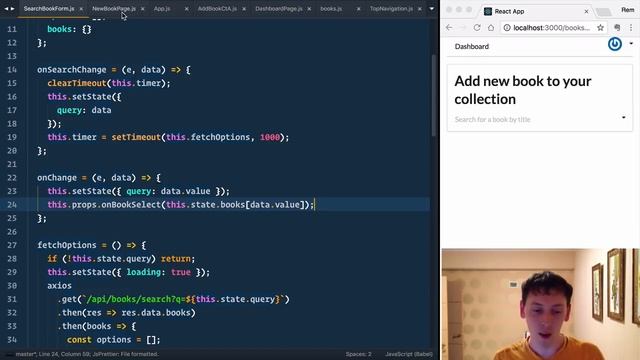Click the editor vertical scrollbar

point(433,96)
